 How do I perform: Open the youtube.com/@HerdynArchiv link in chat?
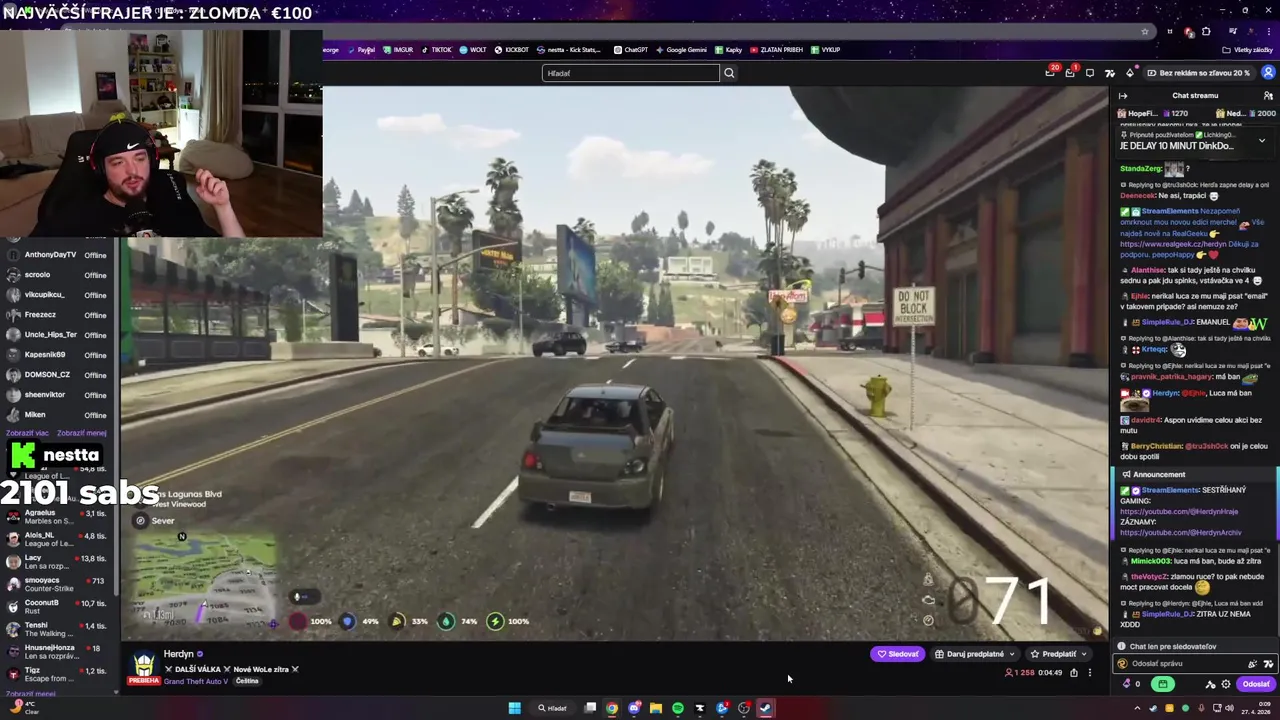coord(1181,533)
